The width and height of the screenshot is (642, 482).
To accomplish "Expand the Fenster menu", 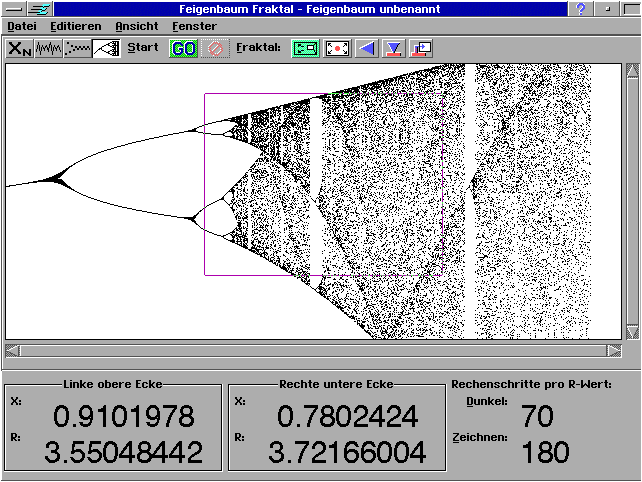I will (x=194, y=25).
